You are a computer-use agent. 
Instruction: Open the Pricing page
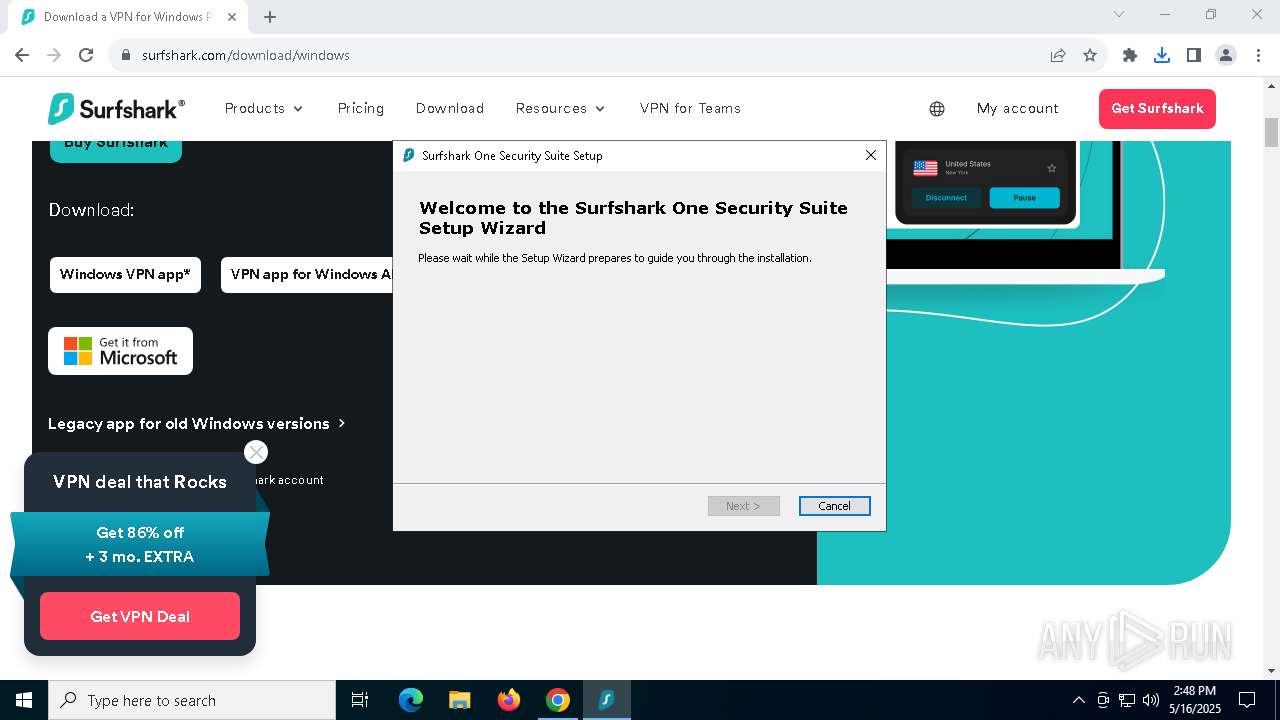(361, 108)
